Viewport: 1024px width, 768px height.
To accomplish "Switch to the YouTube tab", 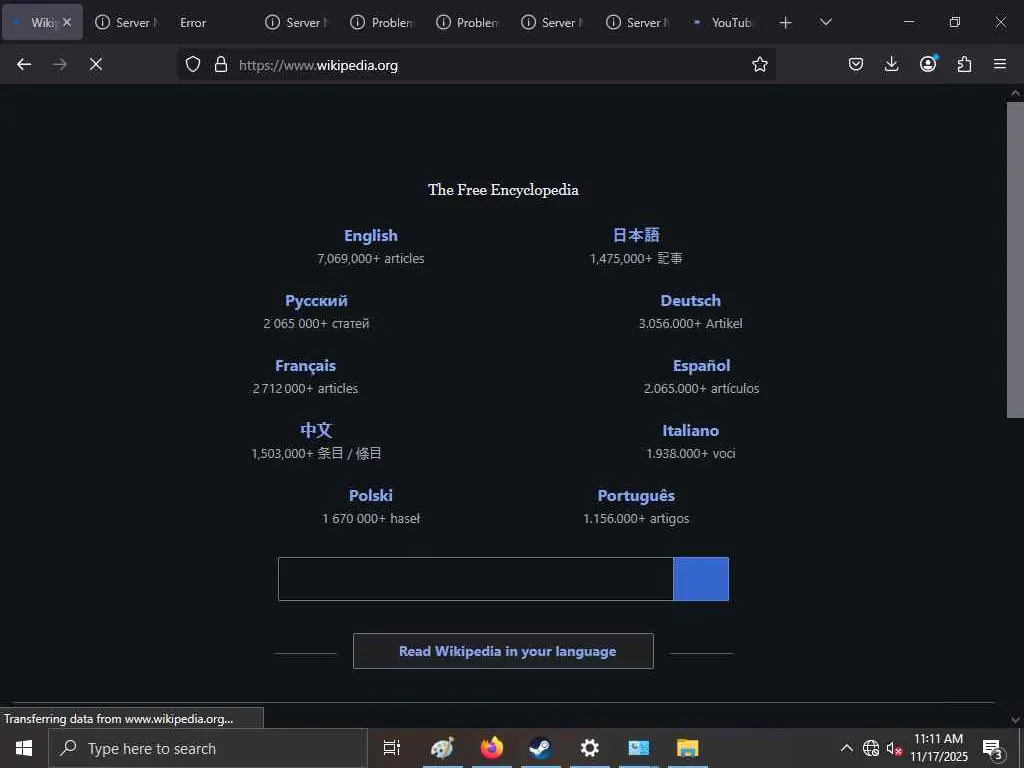I will (x=724, y=22).
